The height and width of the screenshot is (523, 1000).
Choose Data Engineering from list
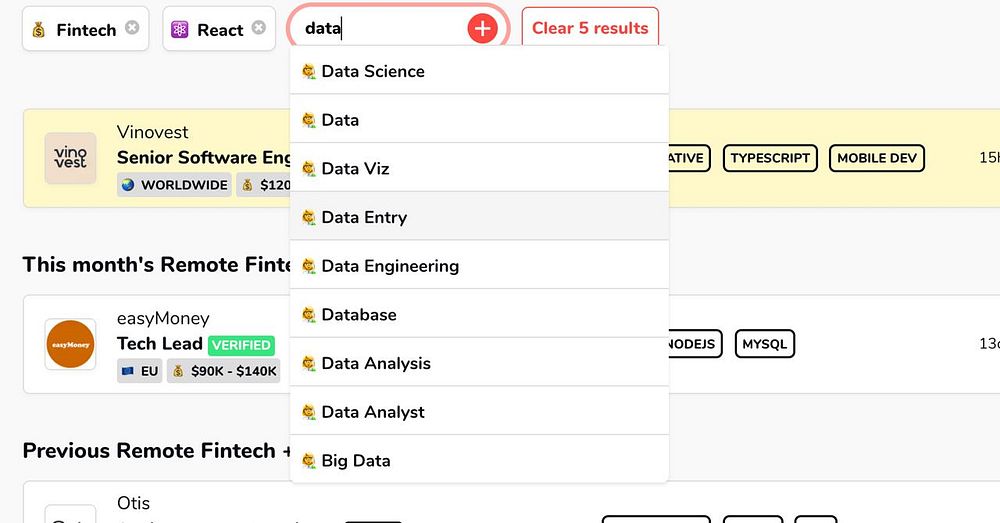[390, 266]
